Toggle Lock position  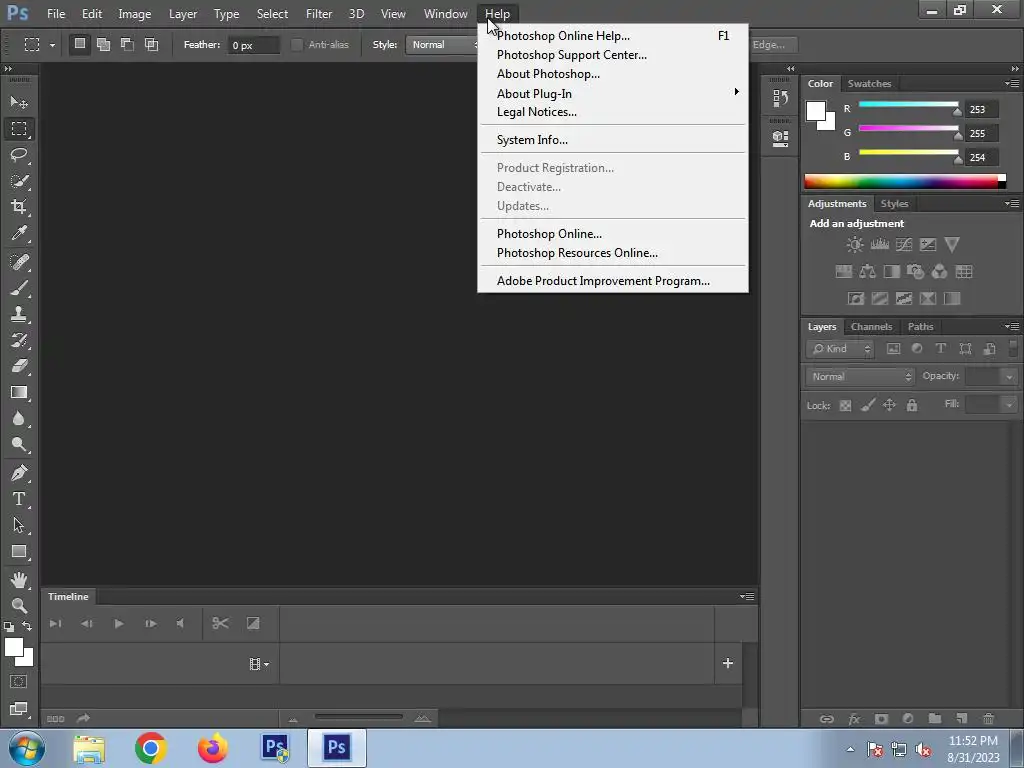(889, 406)
